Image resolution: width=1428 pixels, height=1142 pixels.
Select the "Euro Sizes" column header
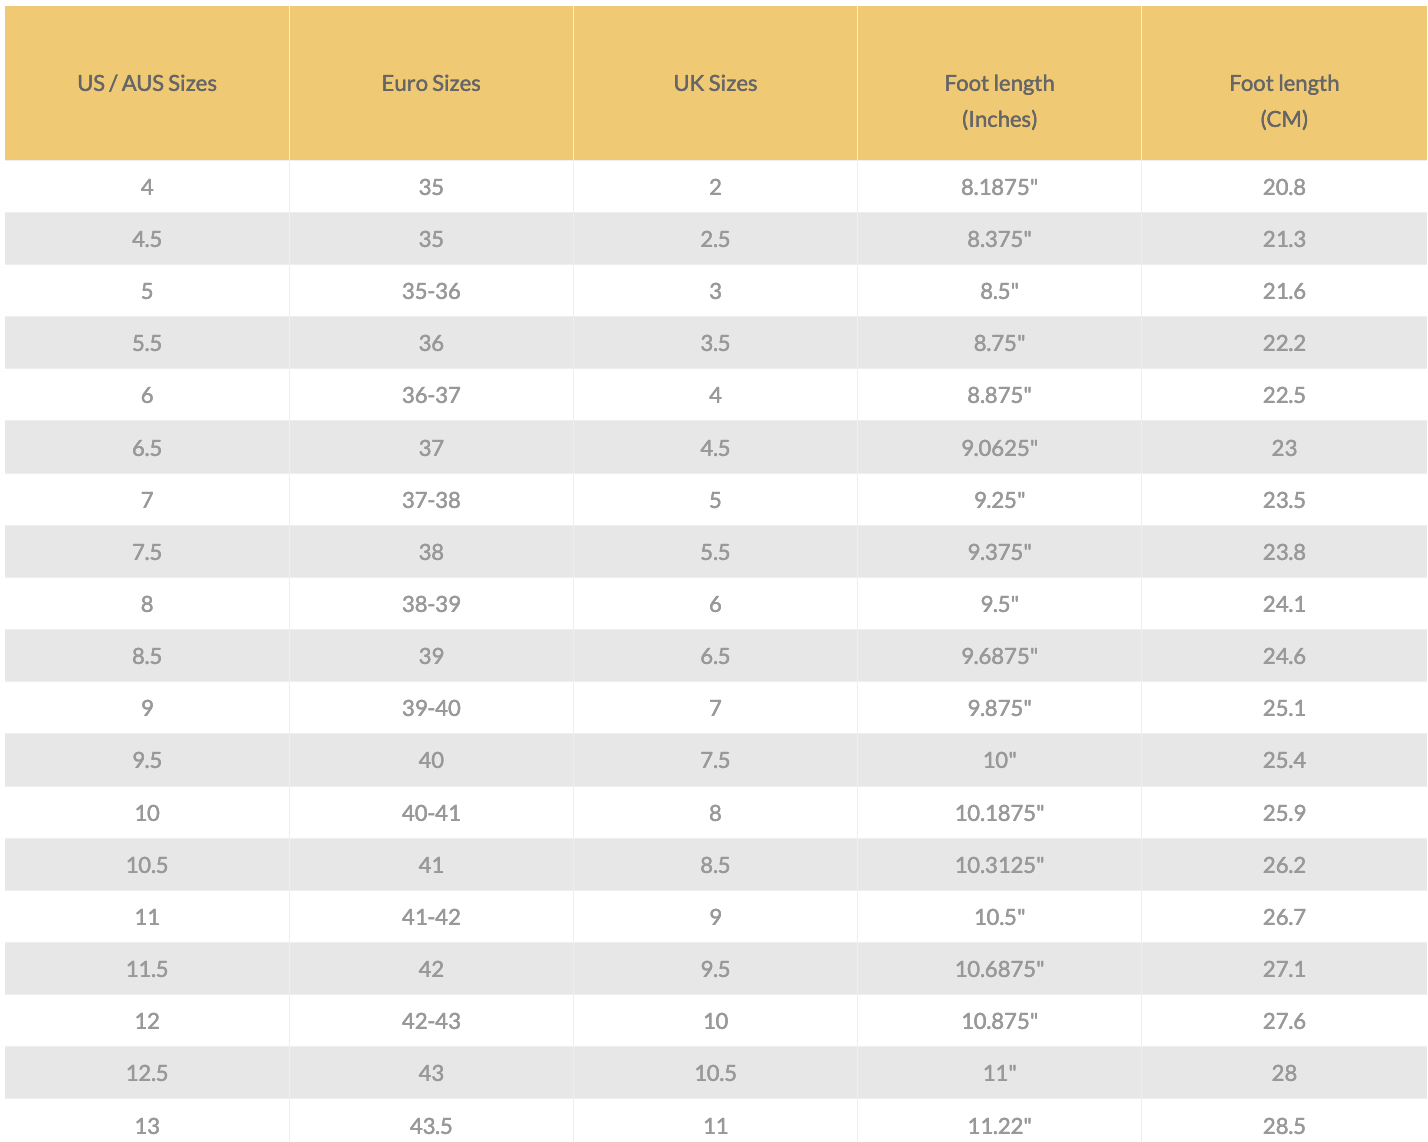[x=431, y=84]
